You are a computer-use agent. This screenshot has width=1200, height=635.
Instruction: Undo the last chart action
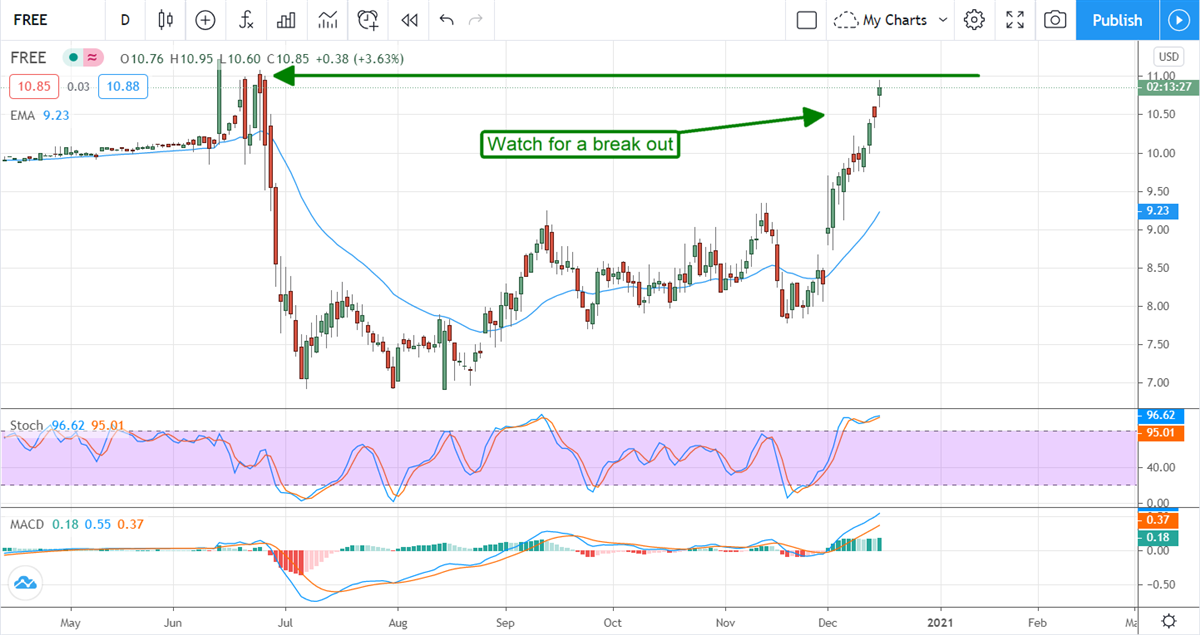[x=446, y=20]
